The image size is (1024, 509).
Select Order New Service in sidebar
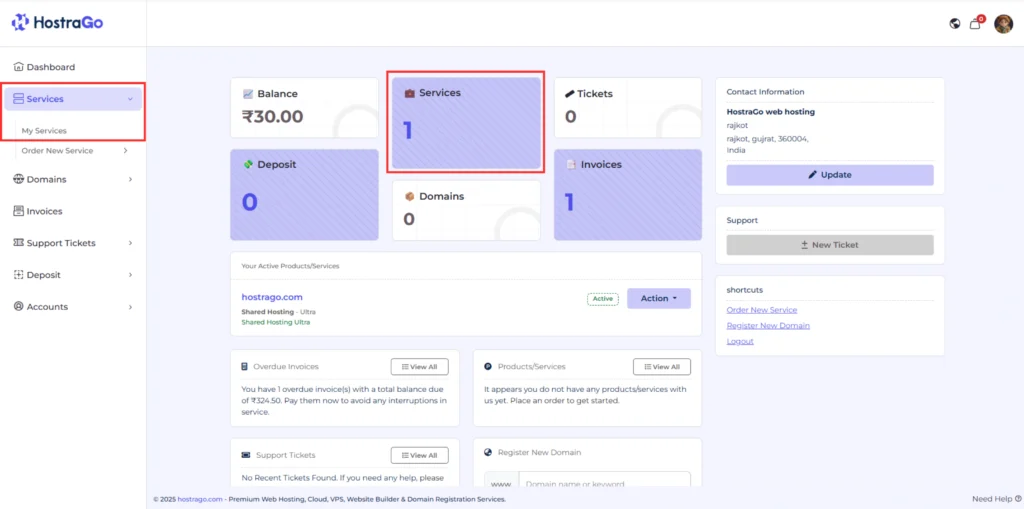tap(57, 150)
